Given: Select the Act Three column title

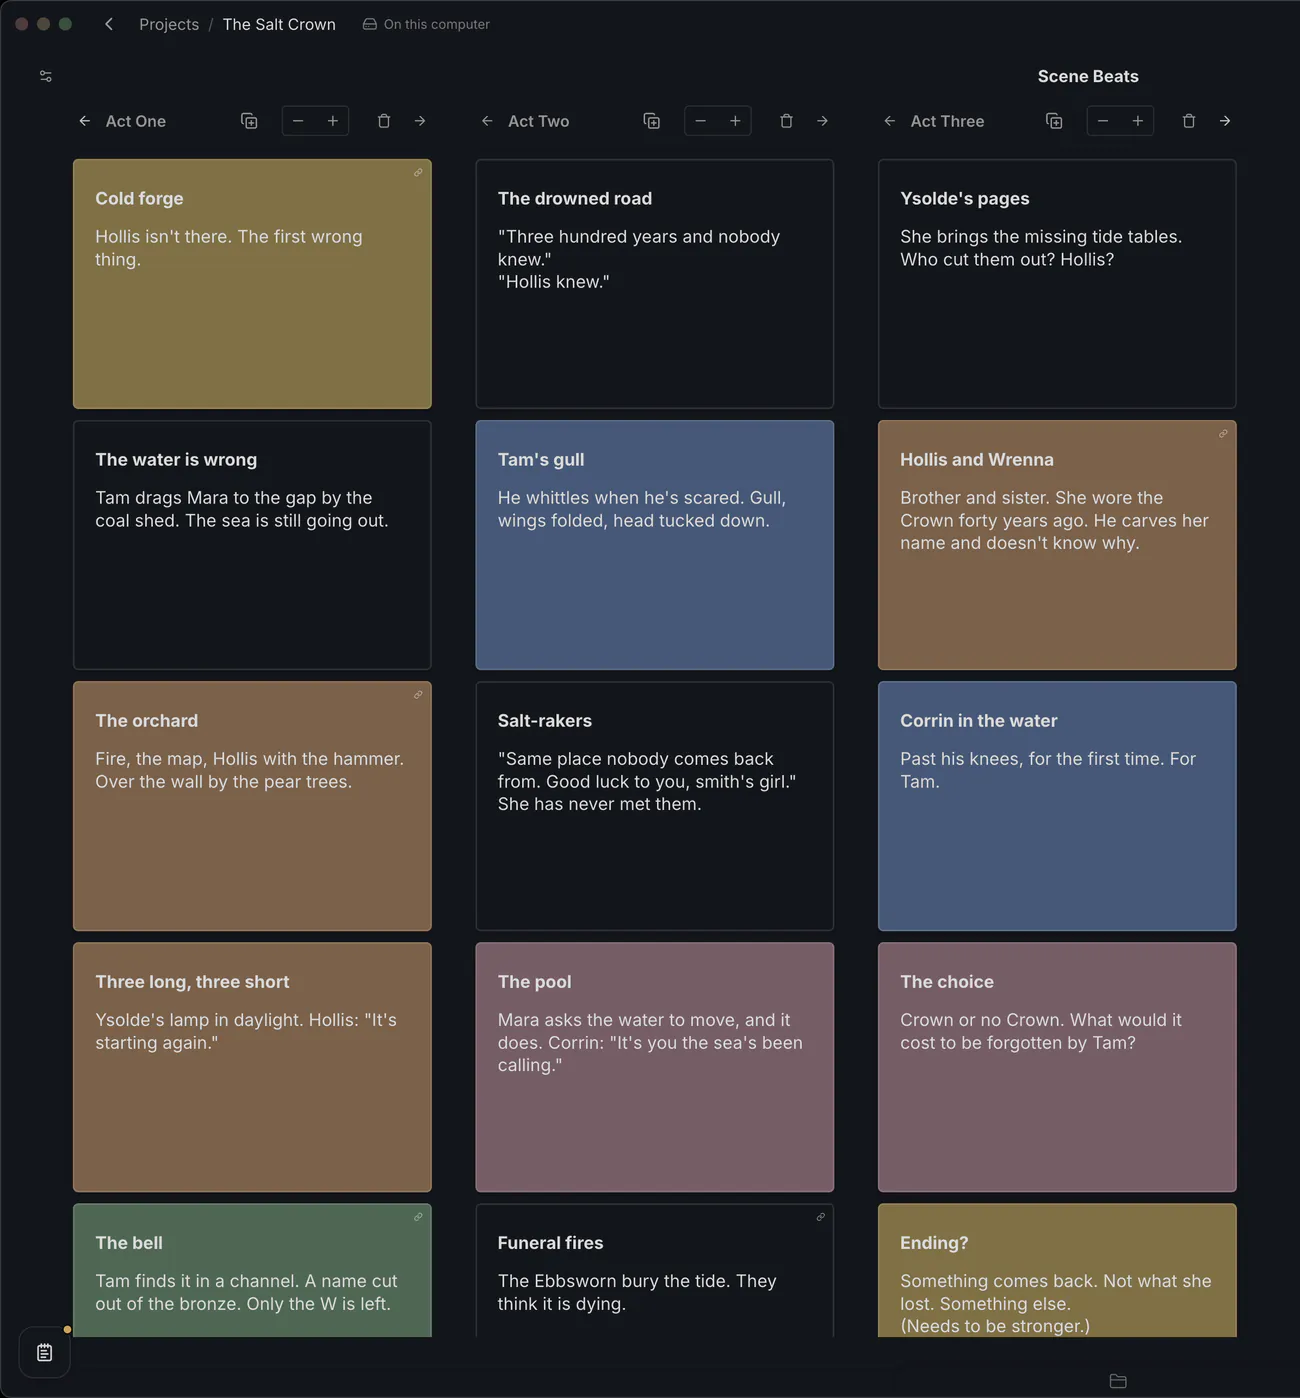Looking at the screenshot, I should pos(947,121).
